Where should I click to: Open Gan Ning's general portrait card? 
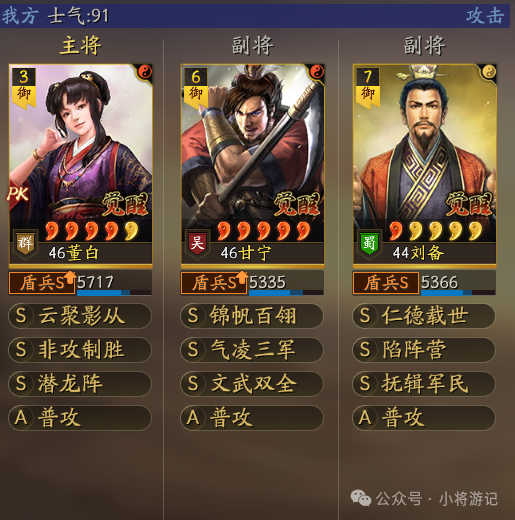pyautogui.click(x=253, y=166)
